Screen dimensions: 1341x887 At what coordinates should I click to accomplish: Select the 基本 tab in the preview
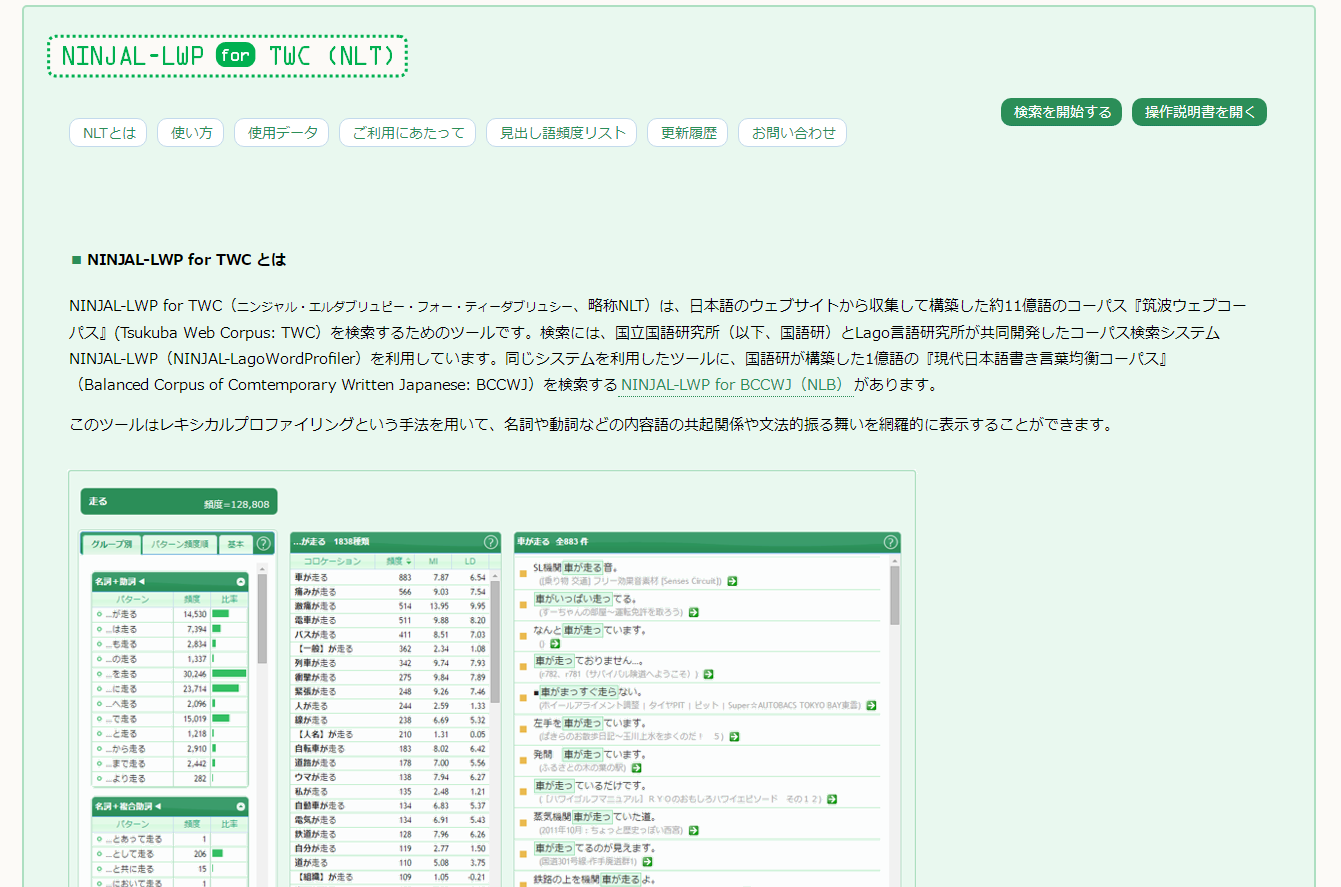236,544
